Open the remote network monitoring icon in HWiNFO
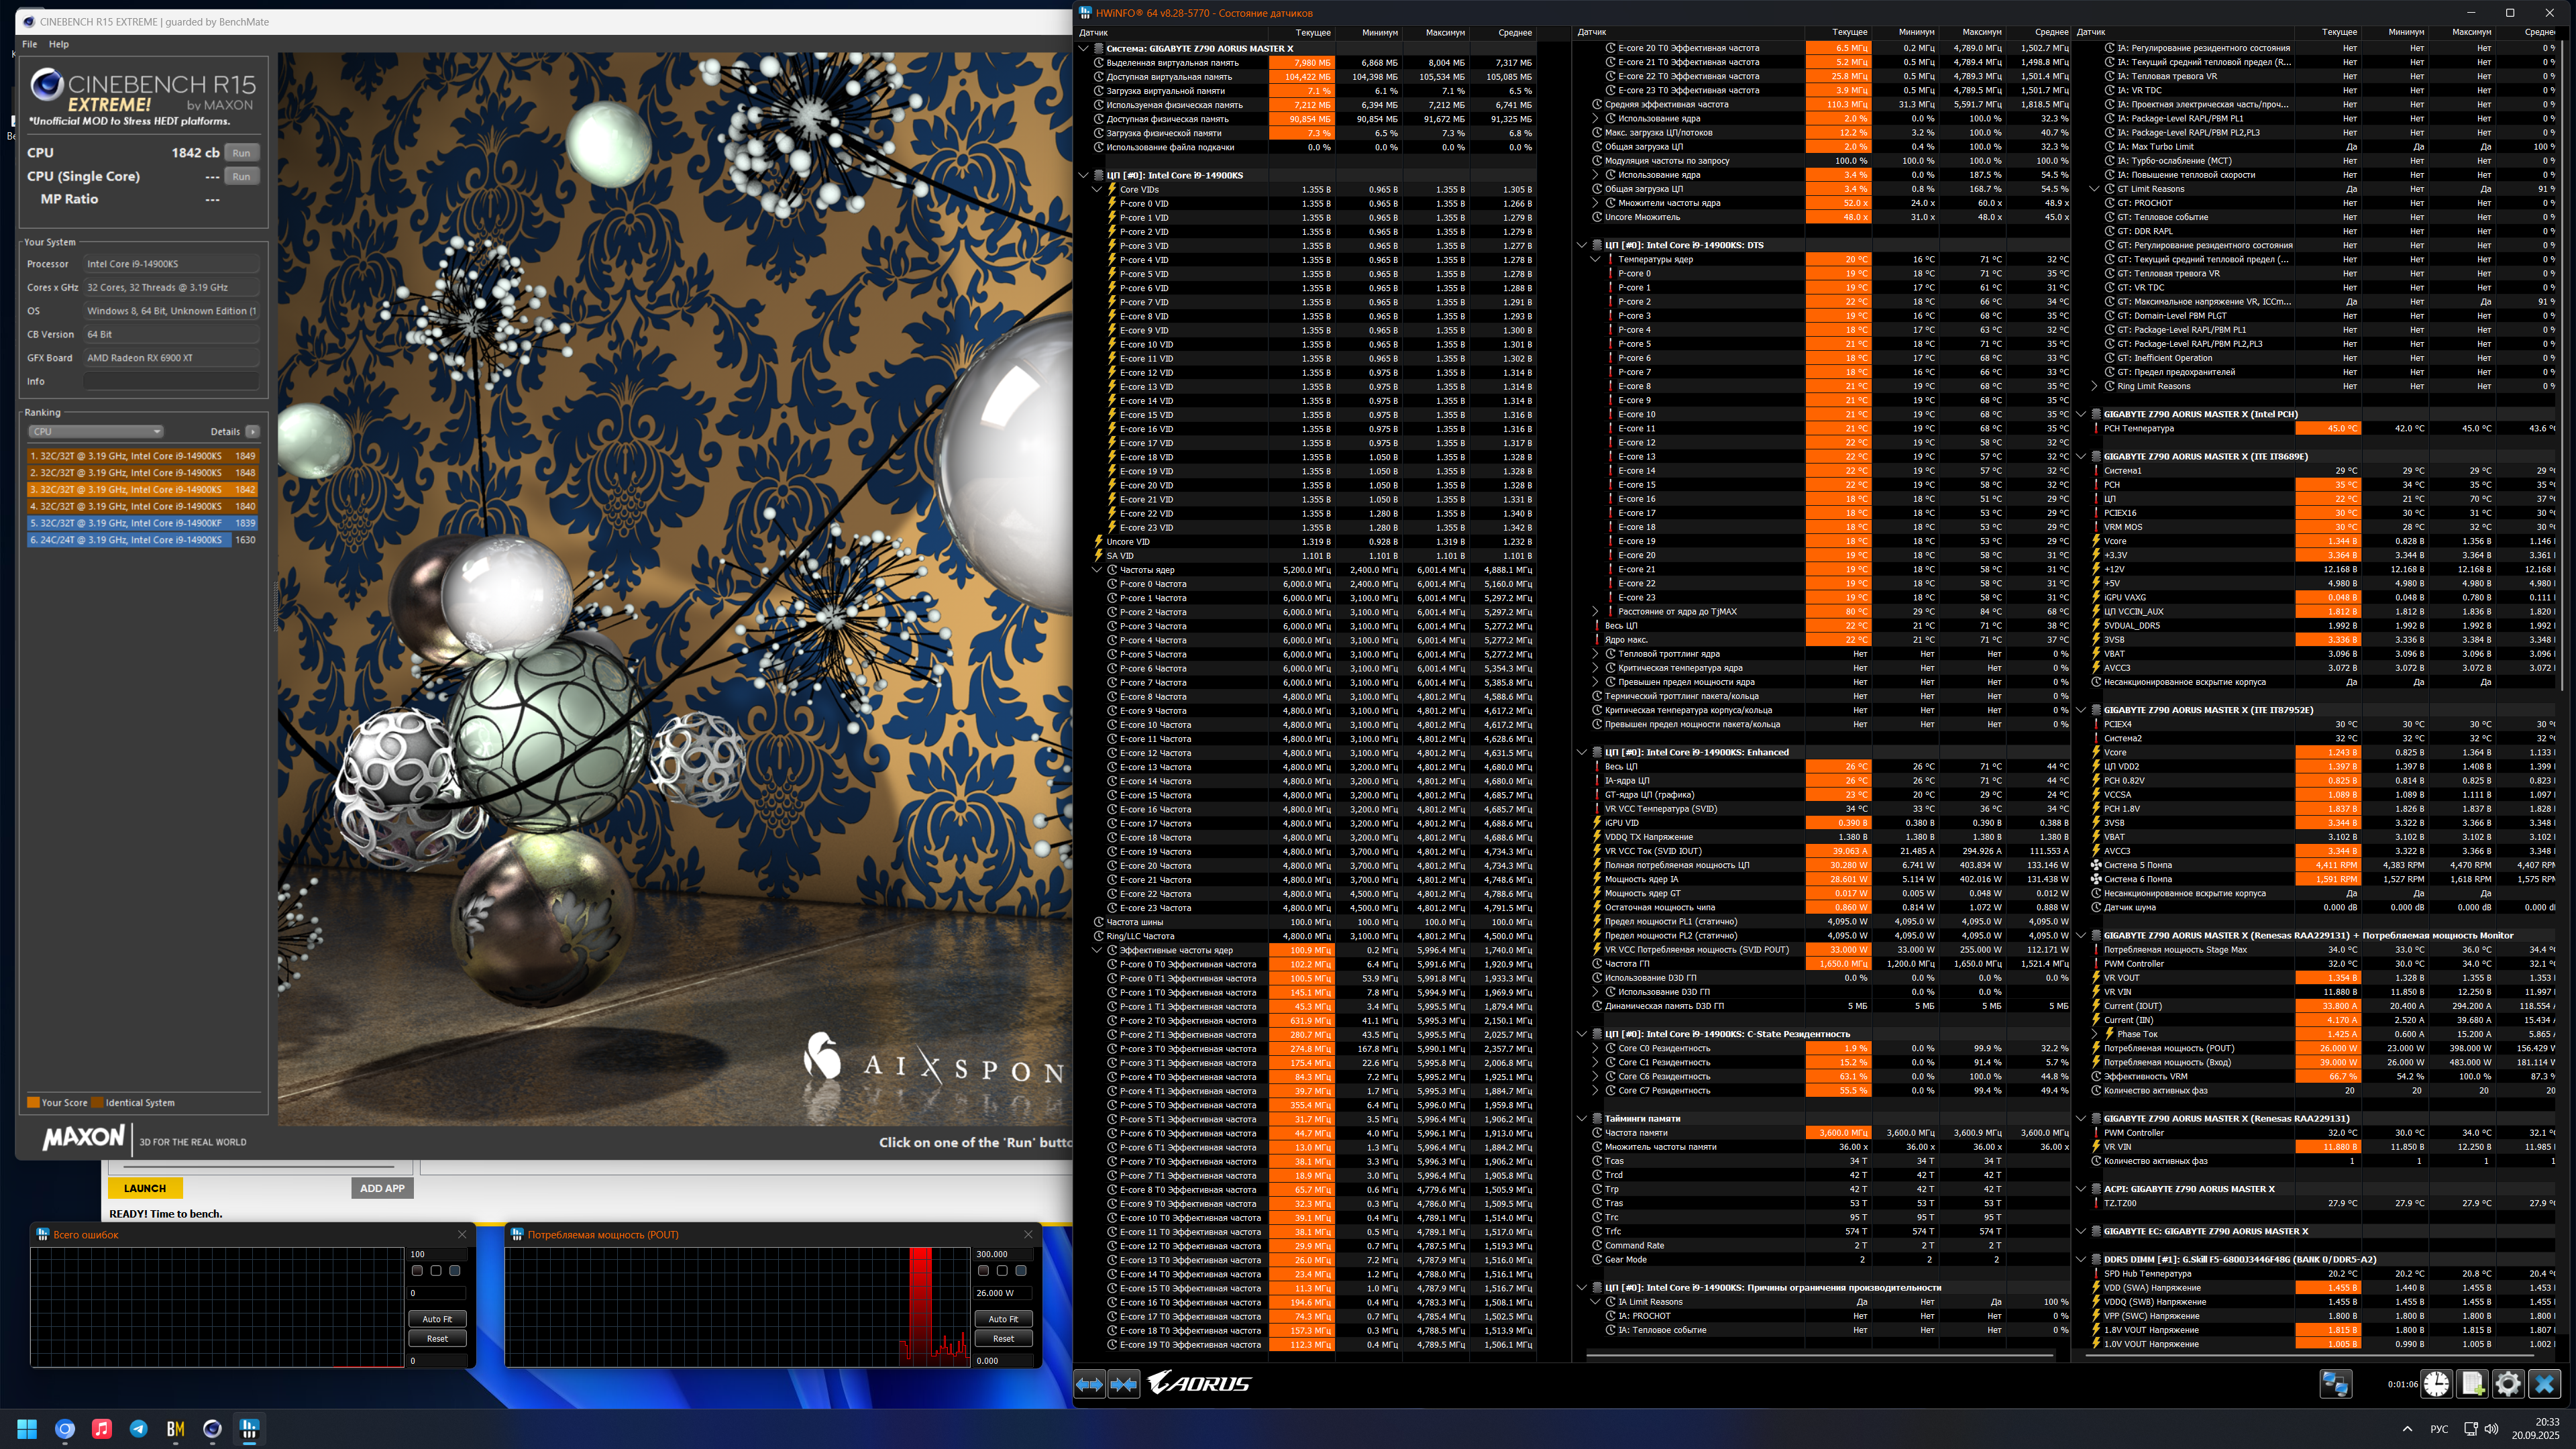Viewport: 2576px width, 1449px height. click(x=2335, y=1384)
